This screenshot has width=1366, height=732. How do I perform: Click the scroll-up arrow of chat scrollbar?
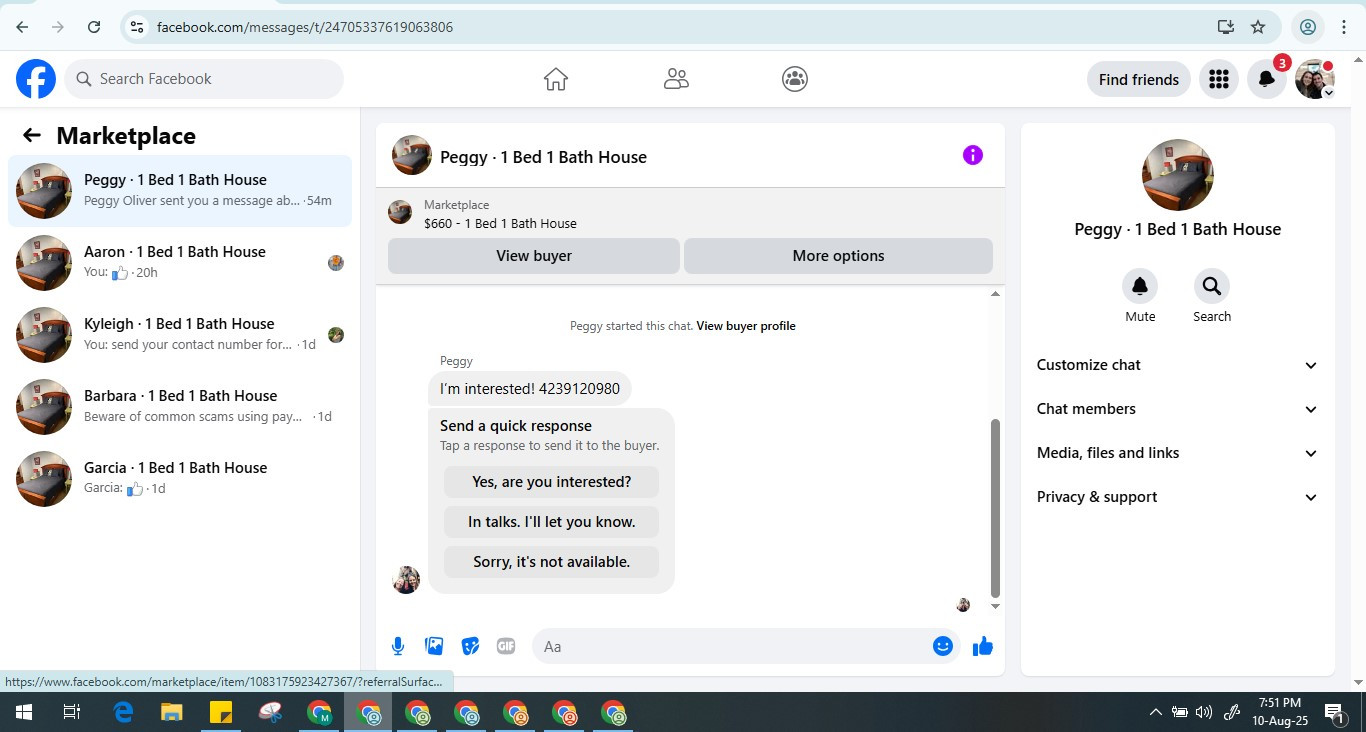pyautogui.click(x=995, y=294)
